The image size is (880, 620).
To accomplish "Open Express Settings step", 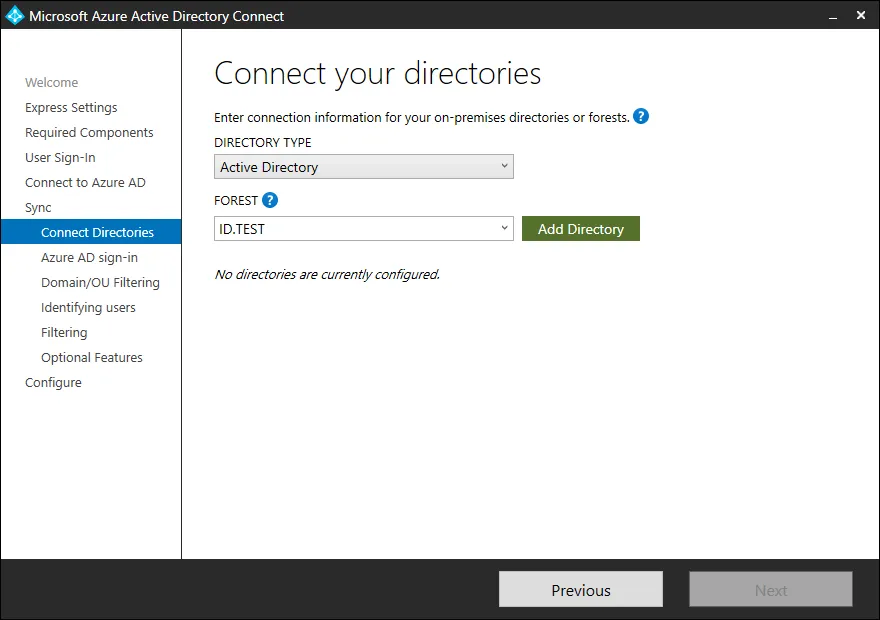I will click(71, 108).
